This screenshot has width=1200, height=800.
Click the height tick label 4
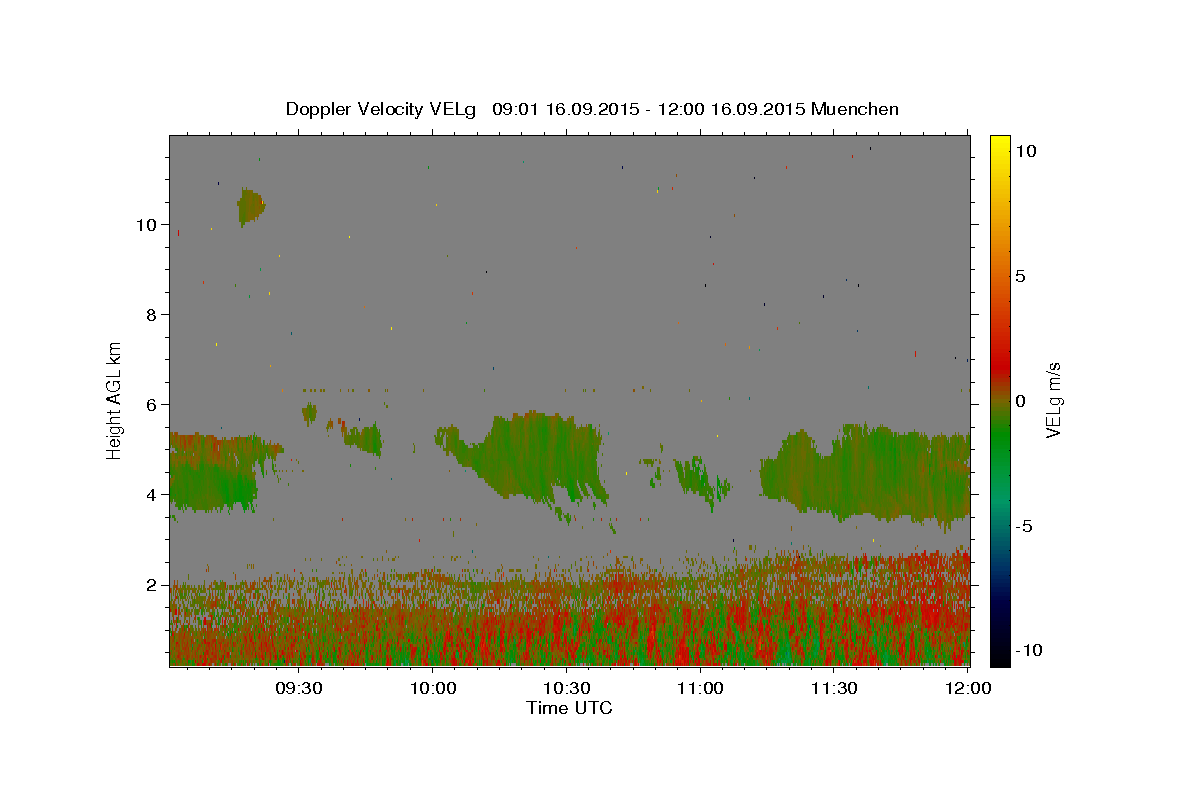(x=149, y=495)
